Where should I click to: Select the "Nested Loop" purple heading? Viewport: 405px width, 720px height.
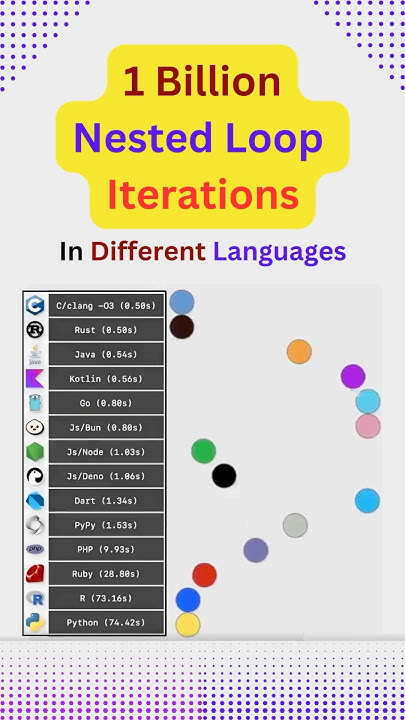pos(198,140)
